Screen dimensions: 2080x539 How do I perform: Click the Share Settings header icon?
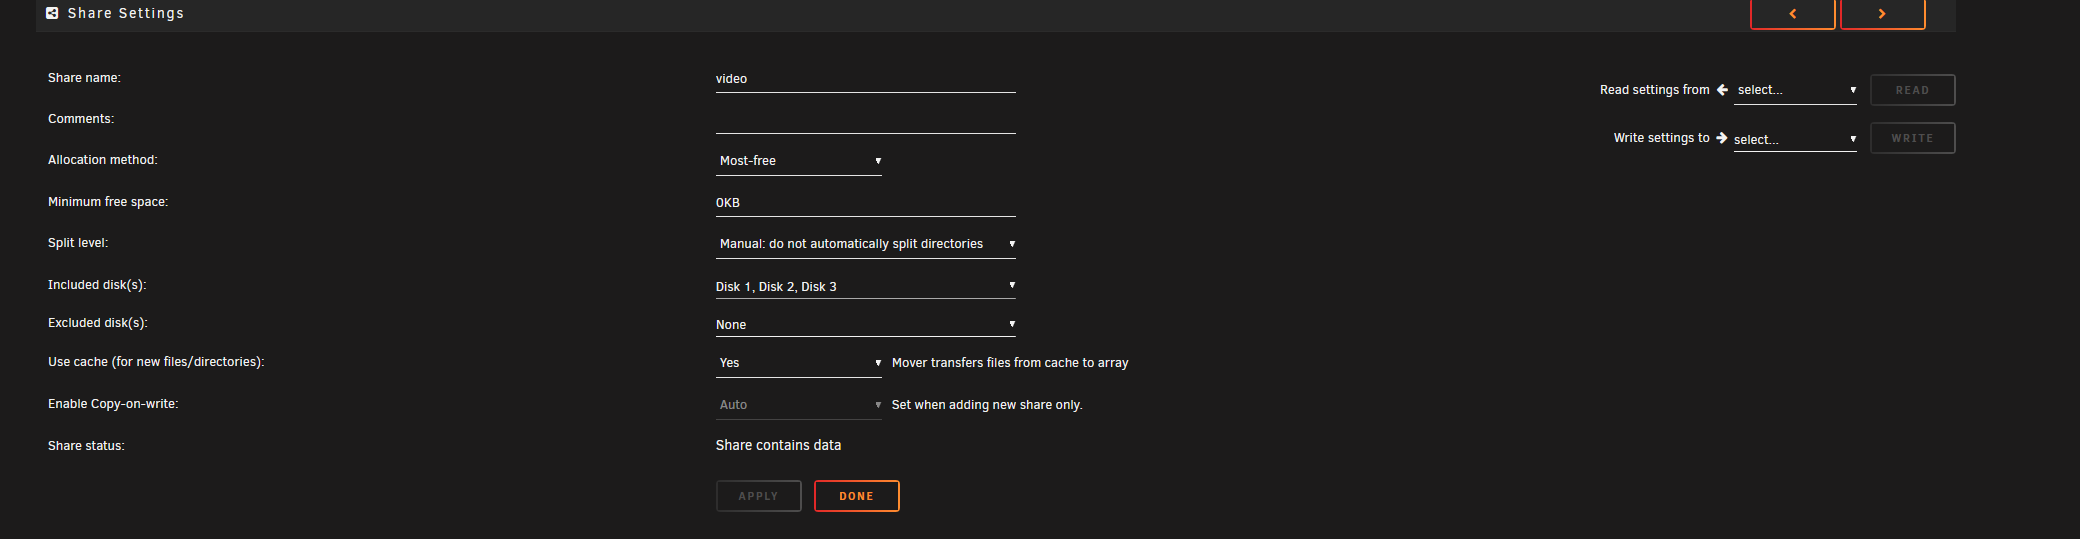pos(52,13)
